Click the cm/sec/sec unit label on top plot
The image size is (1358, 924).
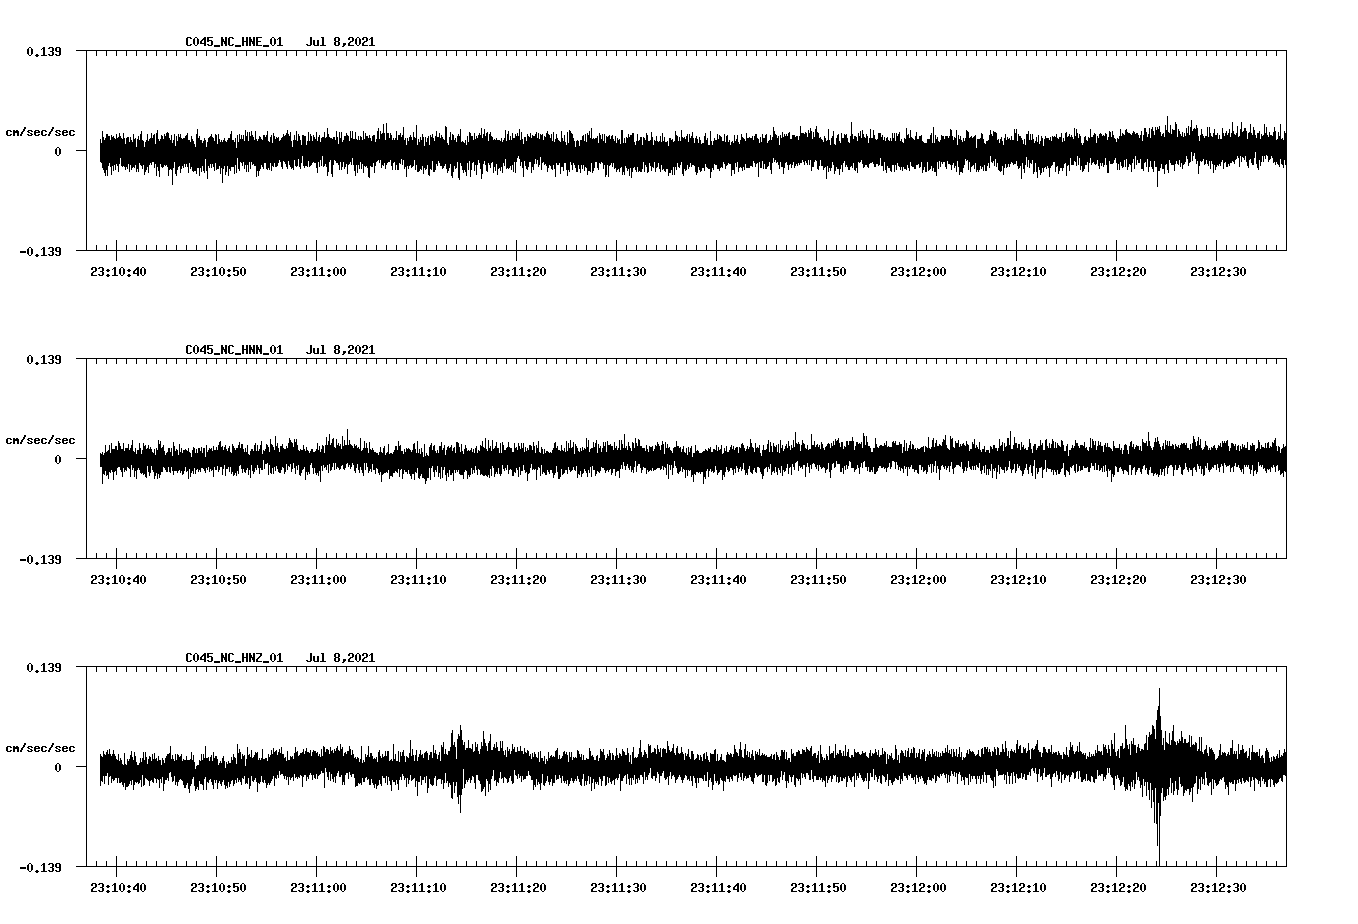click(x=41, y=131)
